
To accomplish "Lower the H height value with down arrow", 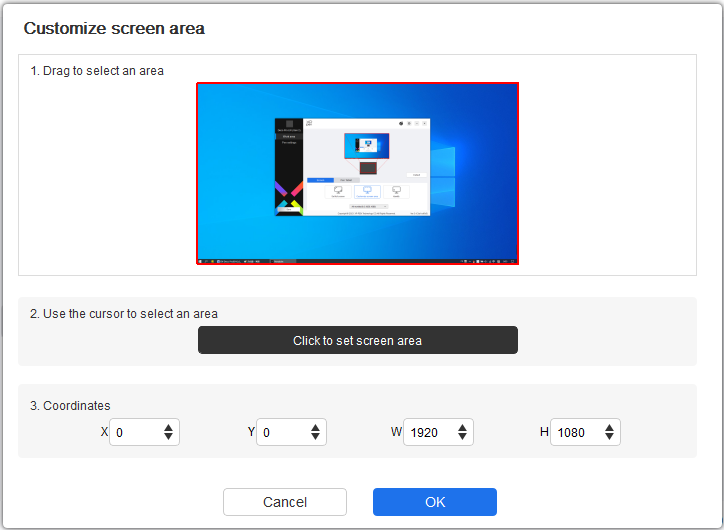I will [609, 437].
